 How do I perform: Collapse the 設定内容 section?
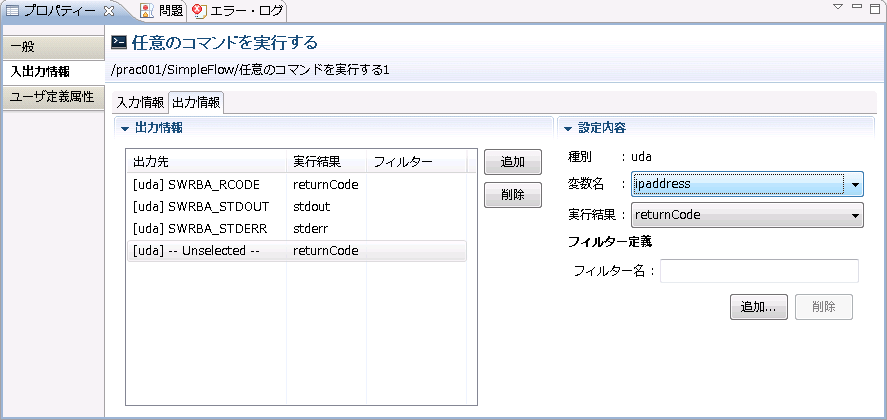click(568, 128)
